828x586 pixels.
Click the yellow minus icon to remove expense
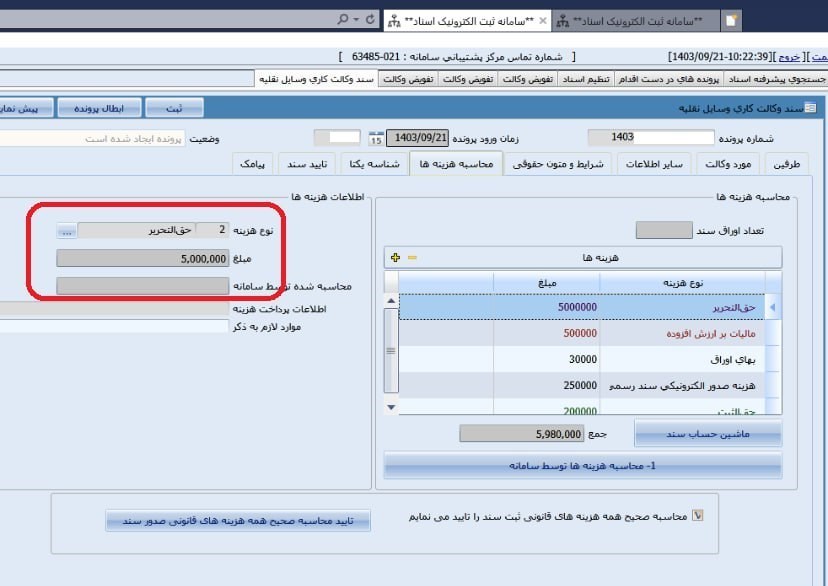pos(412,256)
